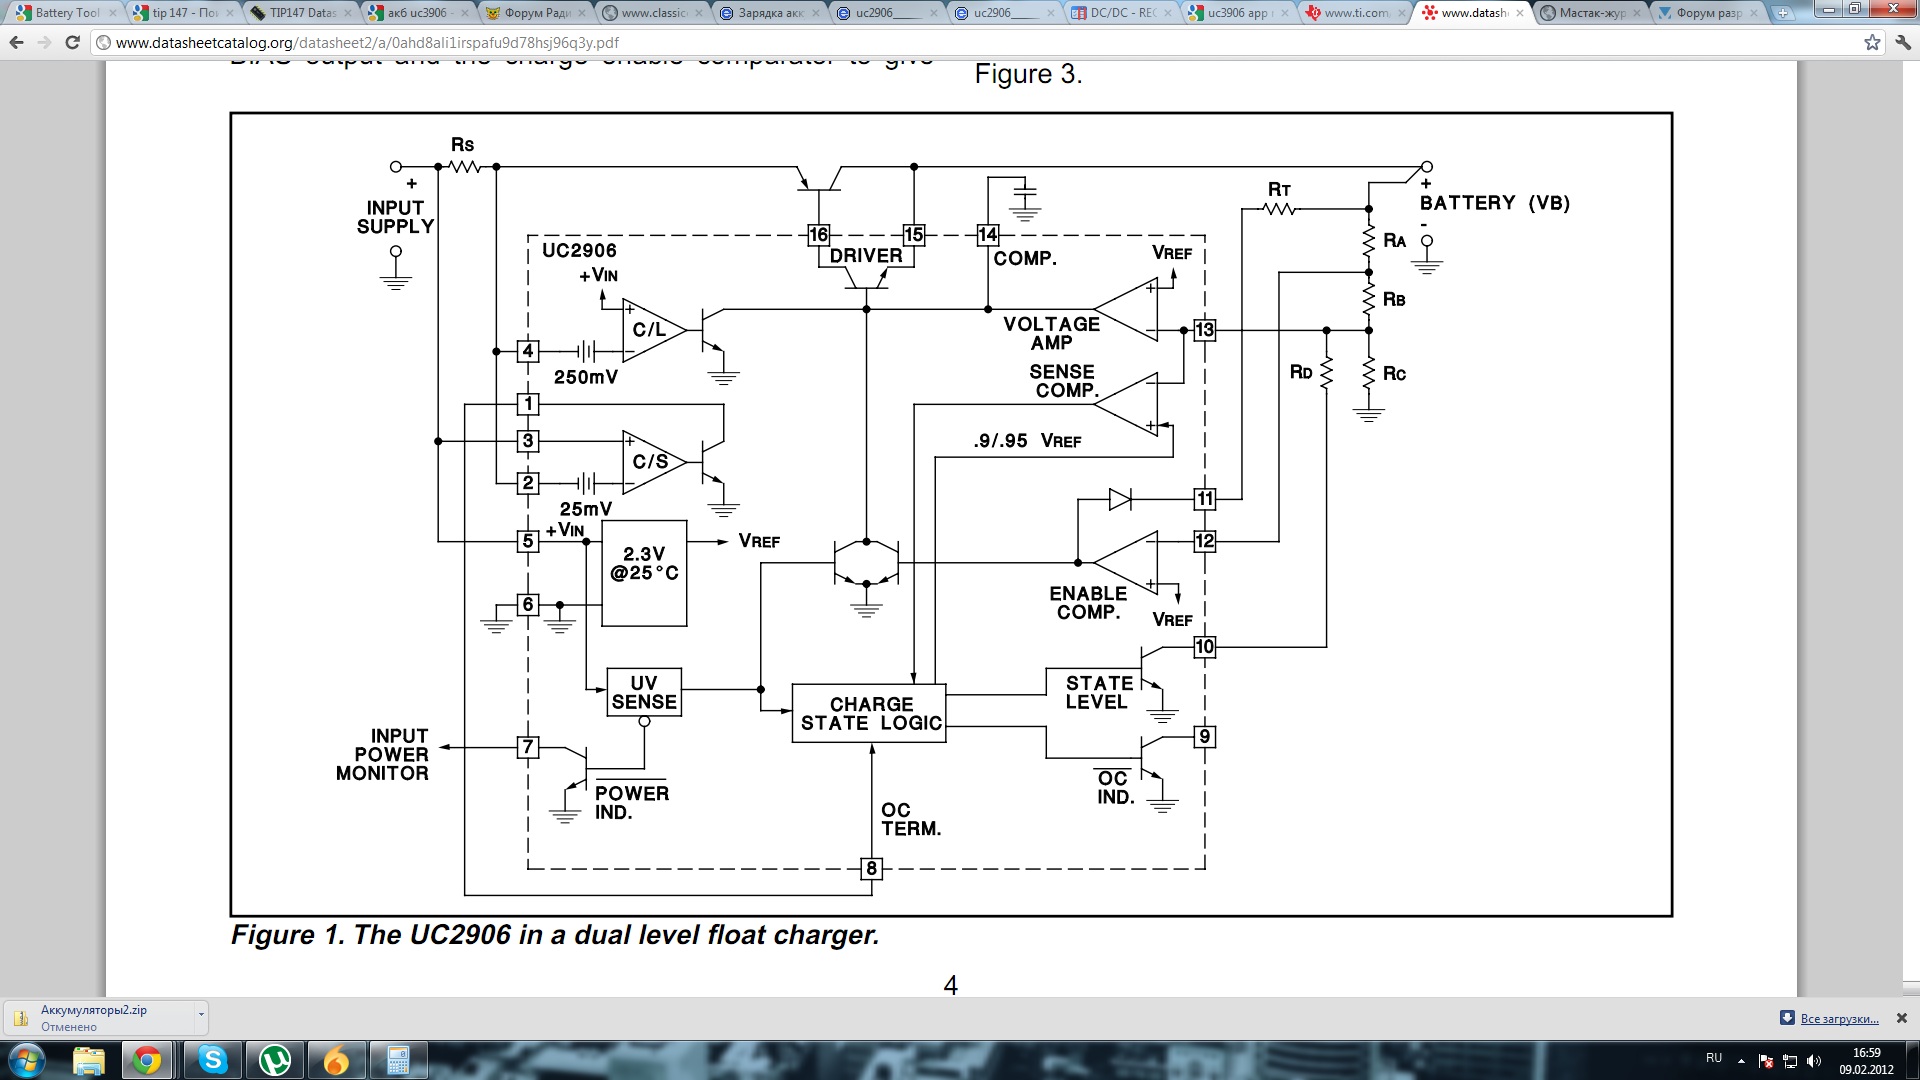Viewport: 1920px width, 1080px height.
Task: Go back to the previous page
Action: [16, 43]
